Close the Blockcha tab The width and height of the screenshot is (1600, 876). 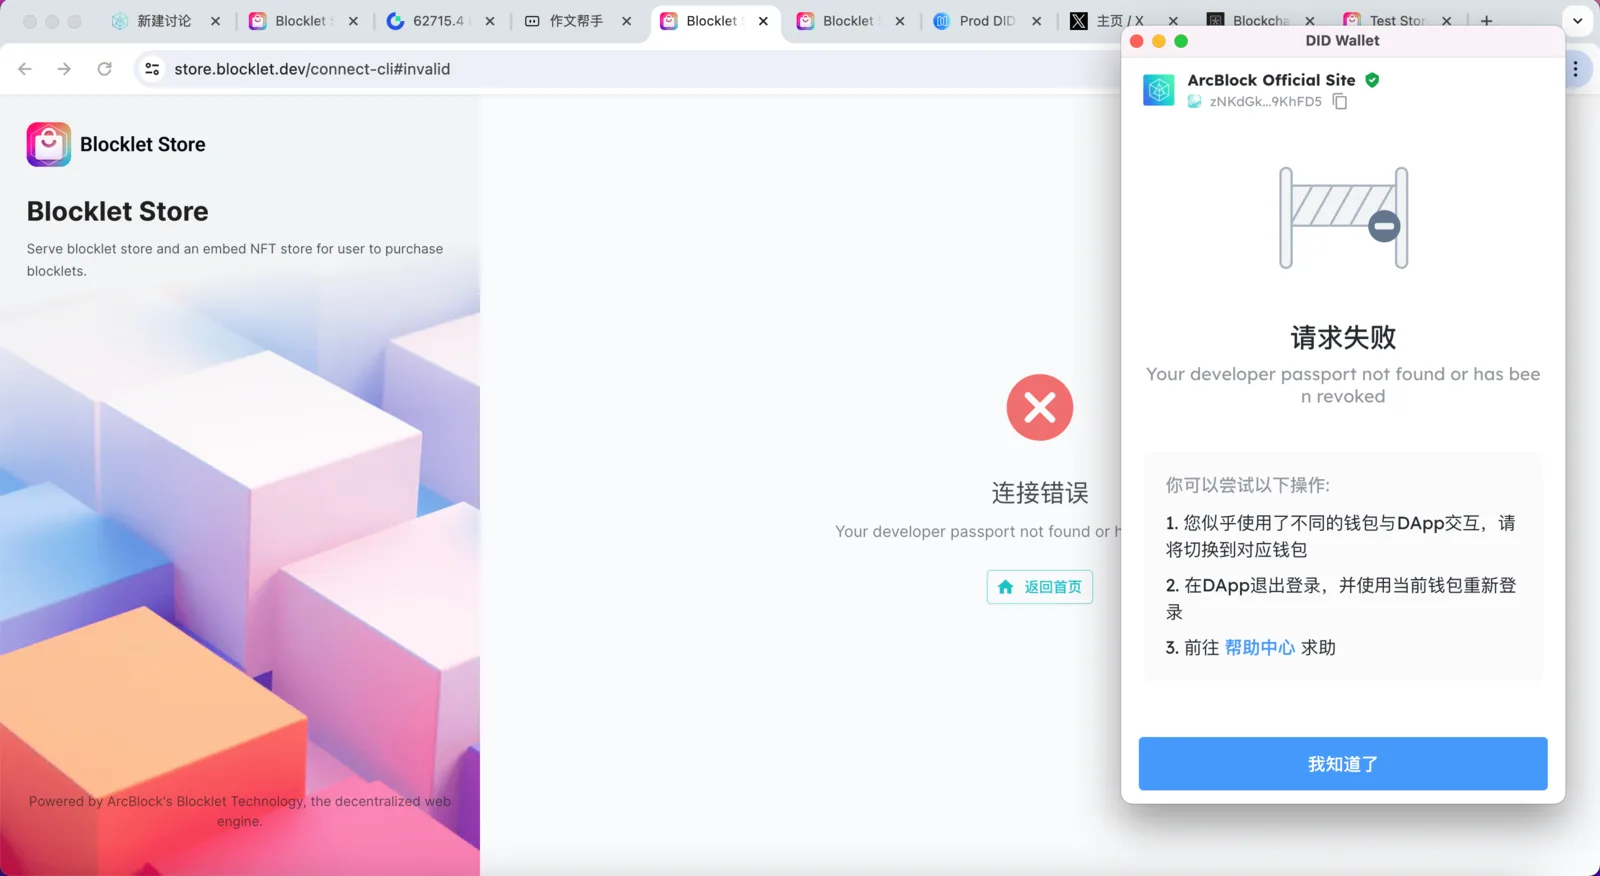tap(1310, 21)
